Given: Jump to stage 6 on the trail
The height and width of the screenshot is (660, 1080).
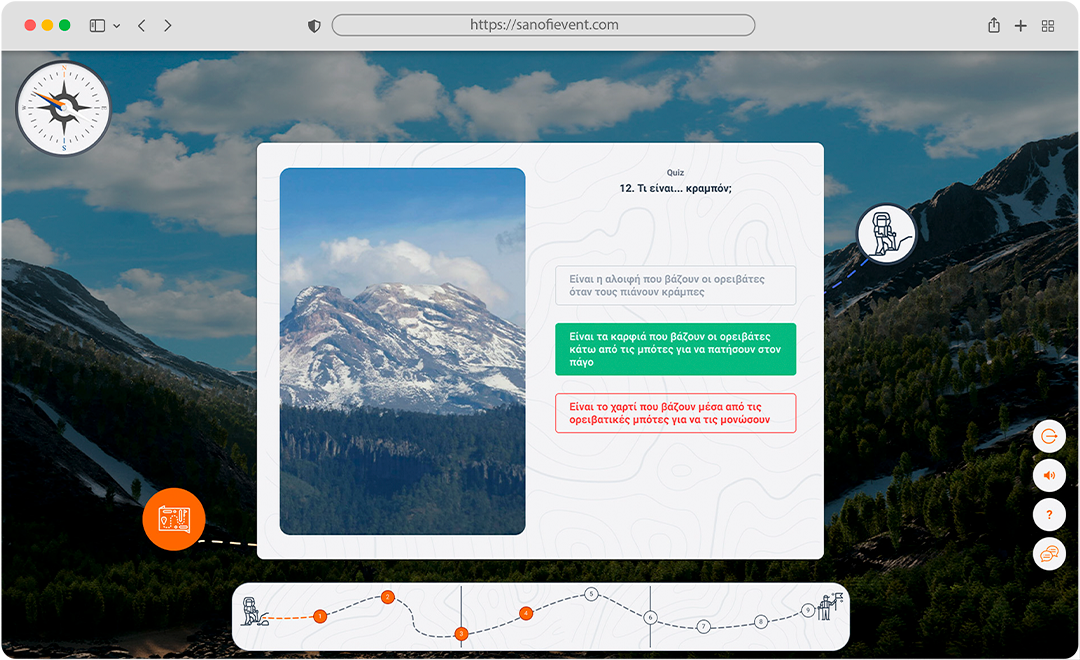Looking at the screenshot, I should tap(650, 617).
